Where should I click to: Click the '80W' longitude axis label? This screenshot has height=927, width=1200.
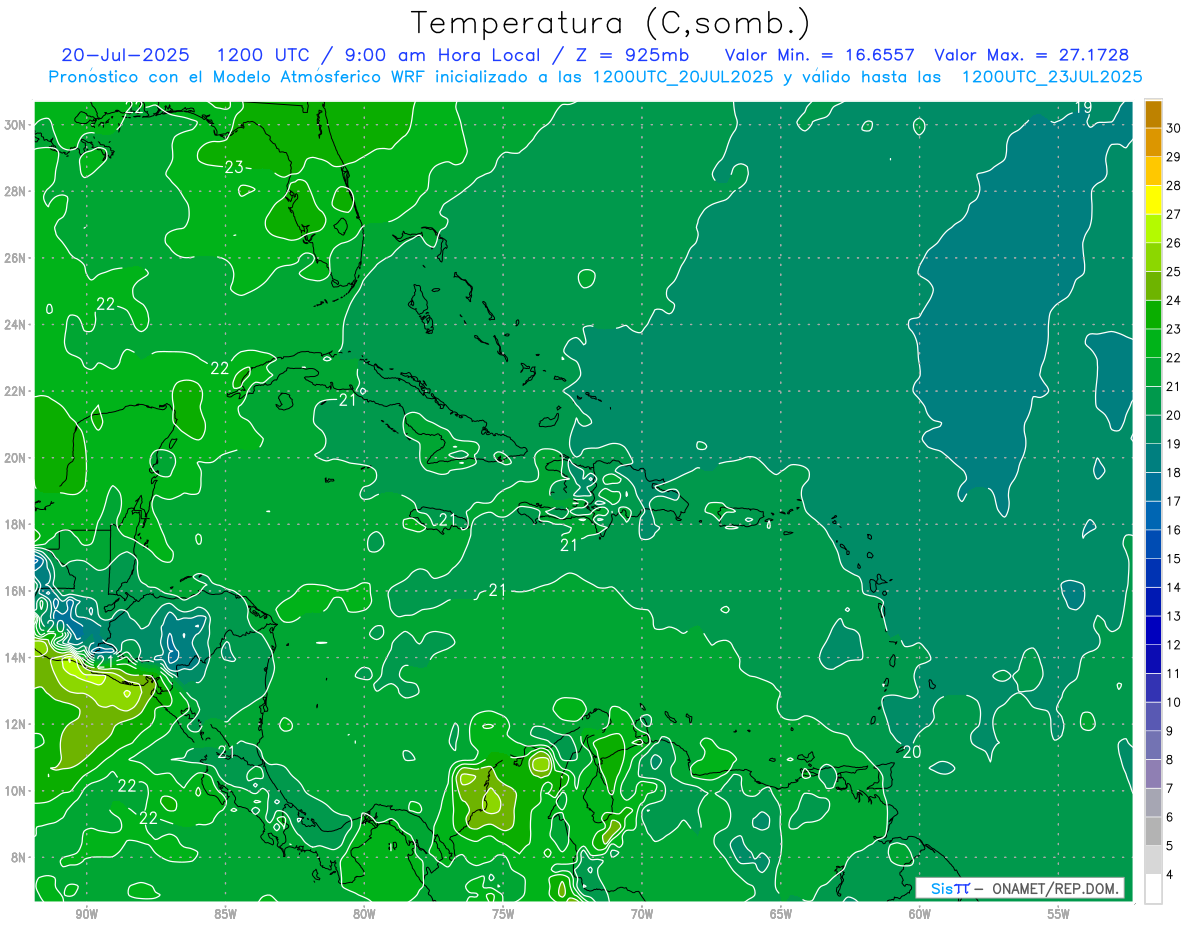click(364, 914)
